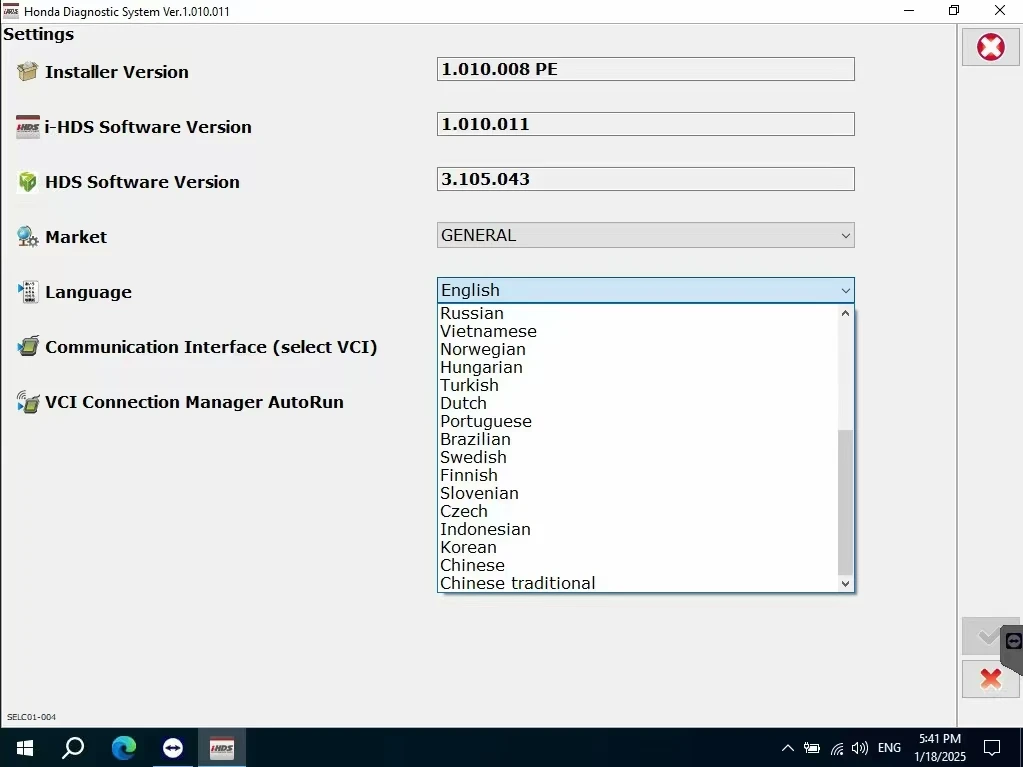
Task: Click the language list scroll-down arrow
Action: tap(845, 583)
